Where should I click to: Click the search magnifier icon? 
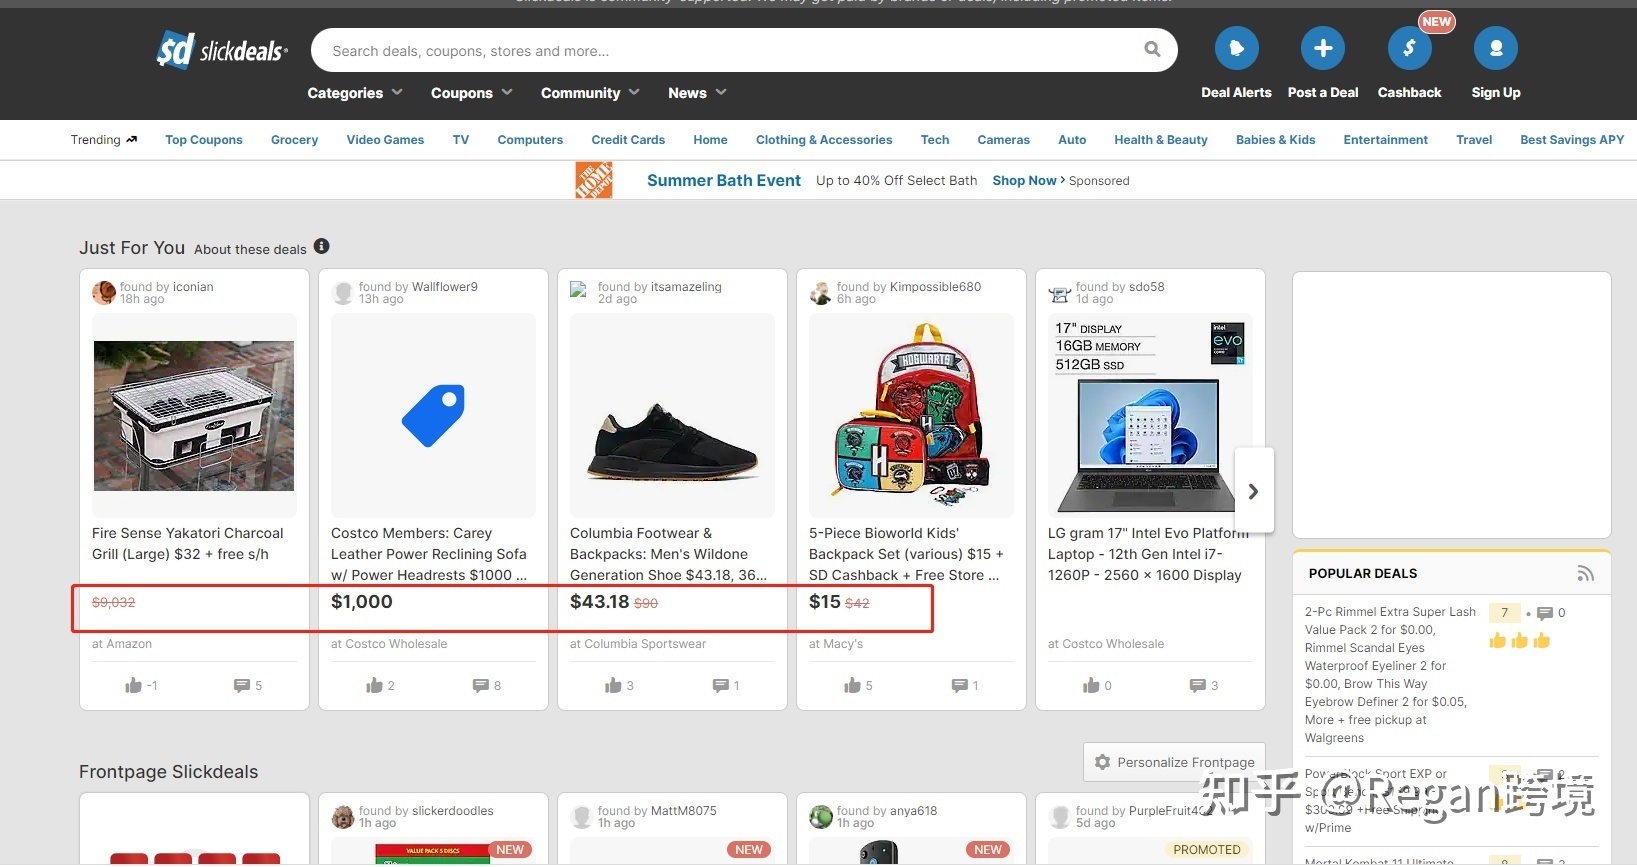(x=1152, y=49)
